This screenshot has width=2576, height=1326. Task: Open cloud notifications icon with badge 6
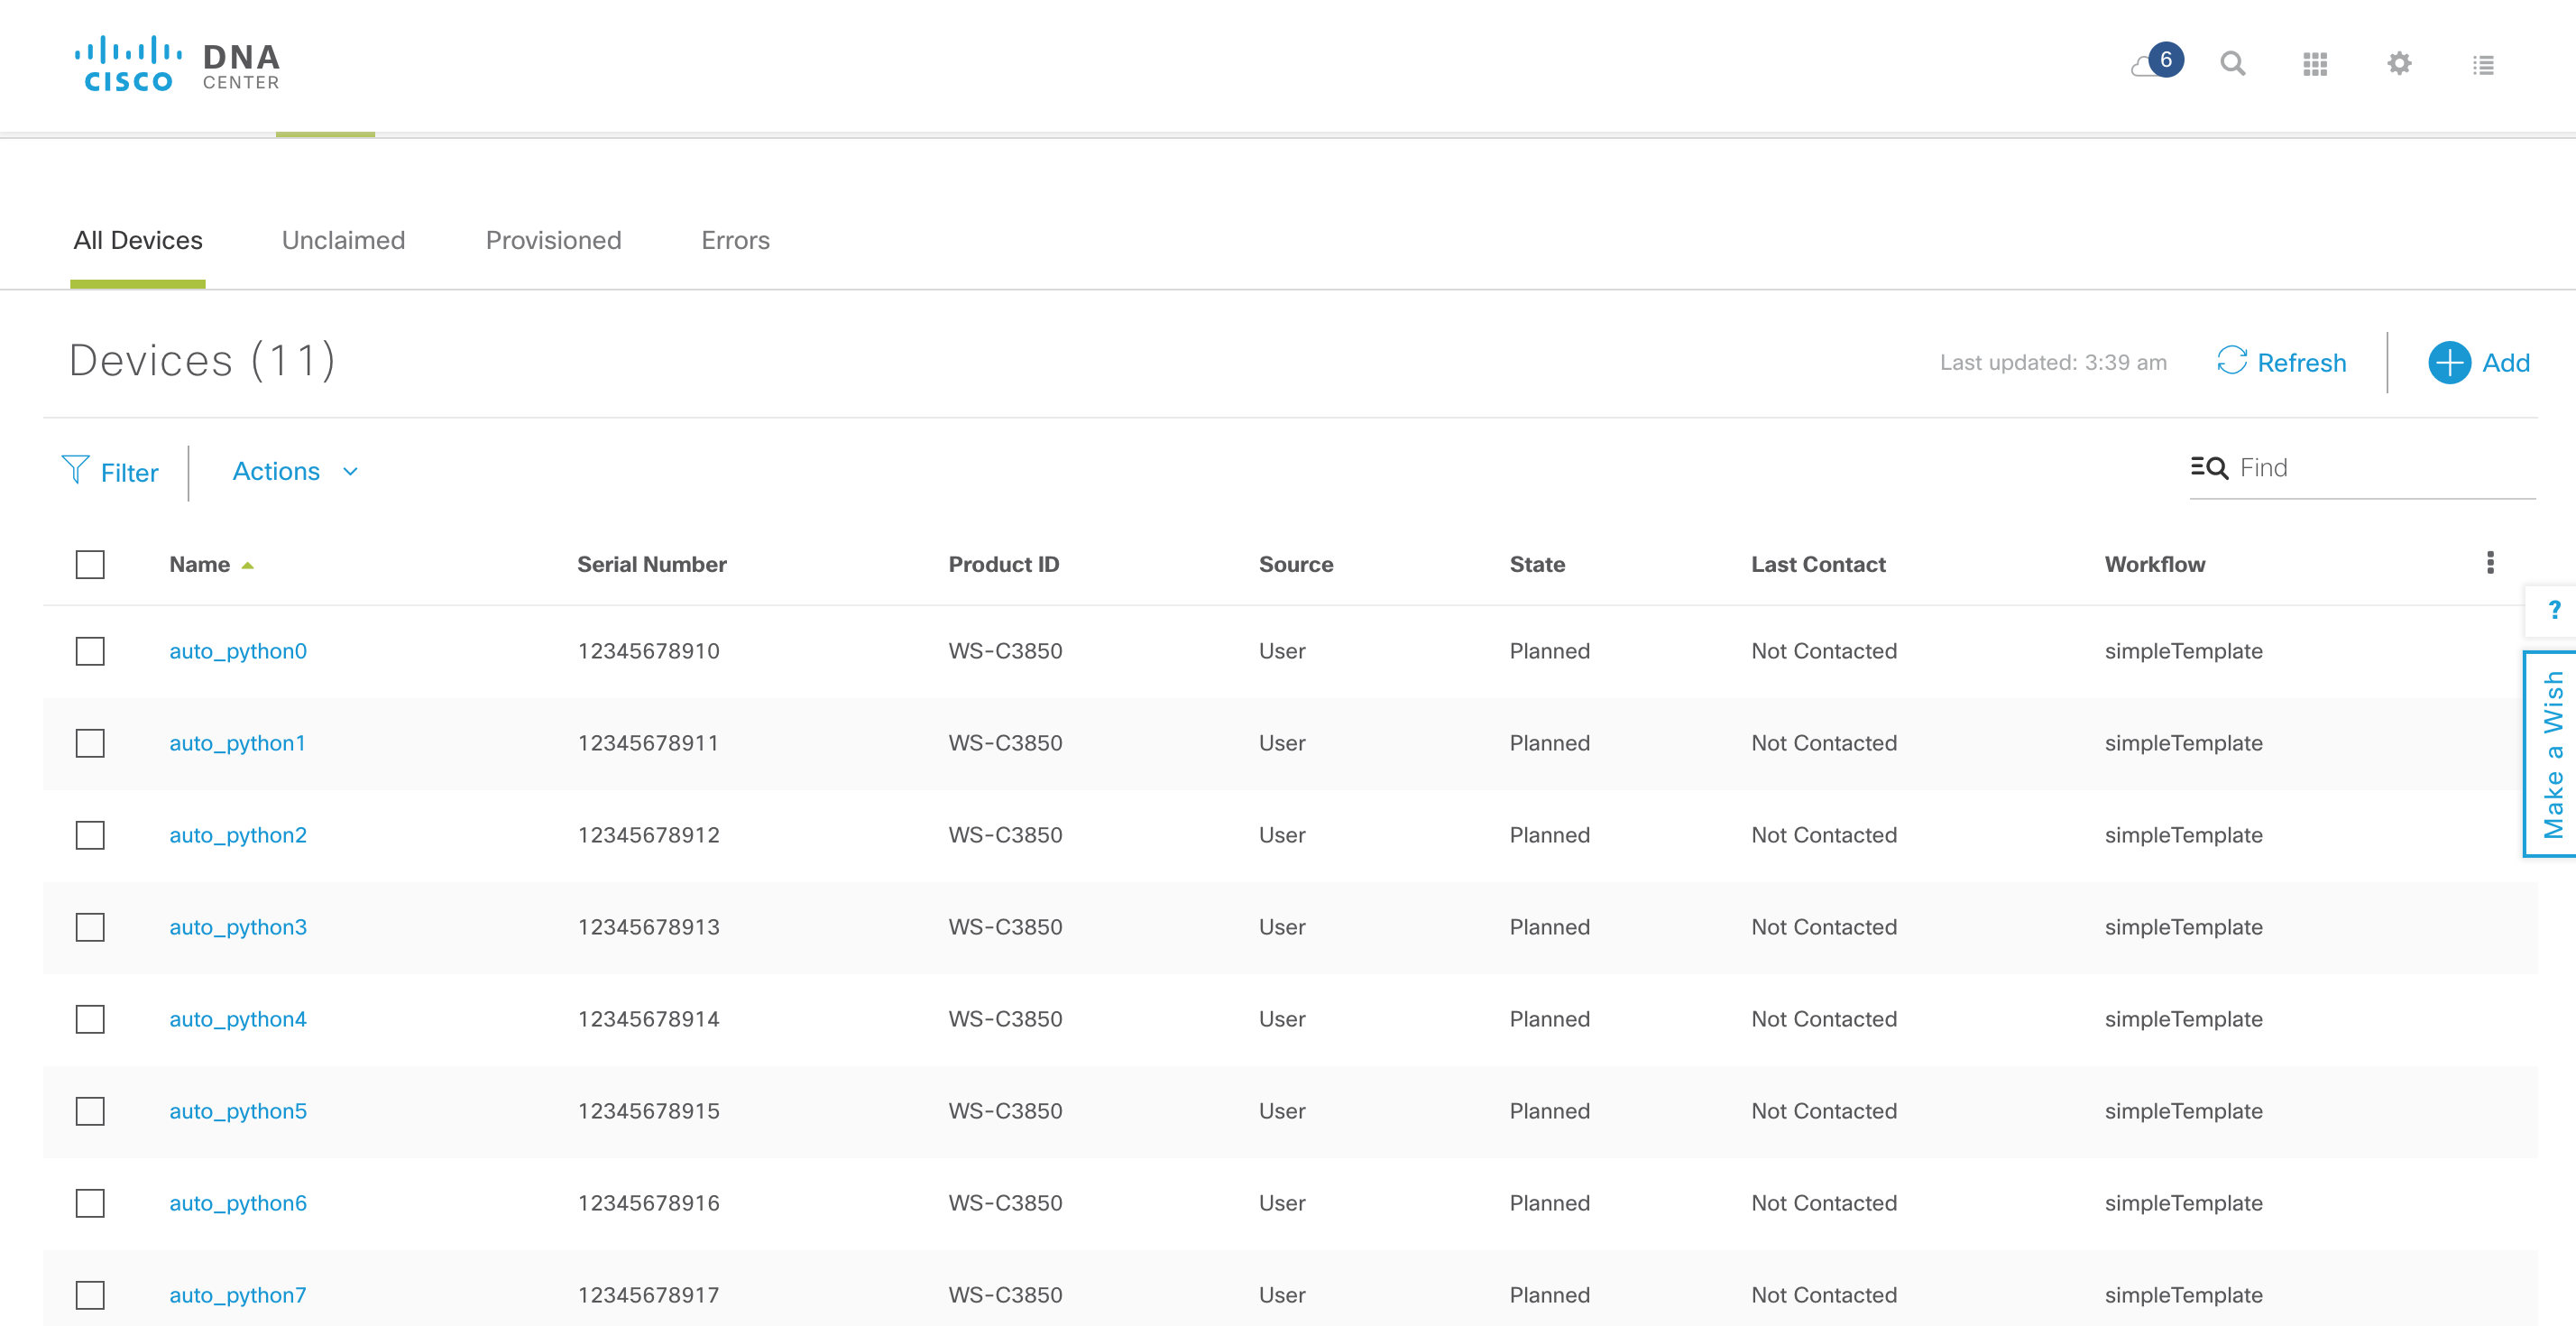coord(2155,64)
